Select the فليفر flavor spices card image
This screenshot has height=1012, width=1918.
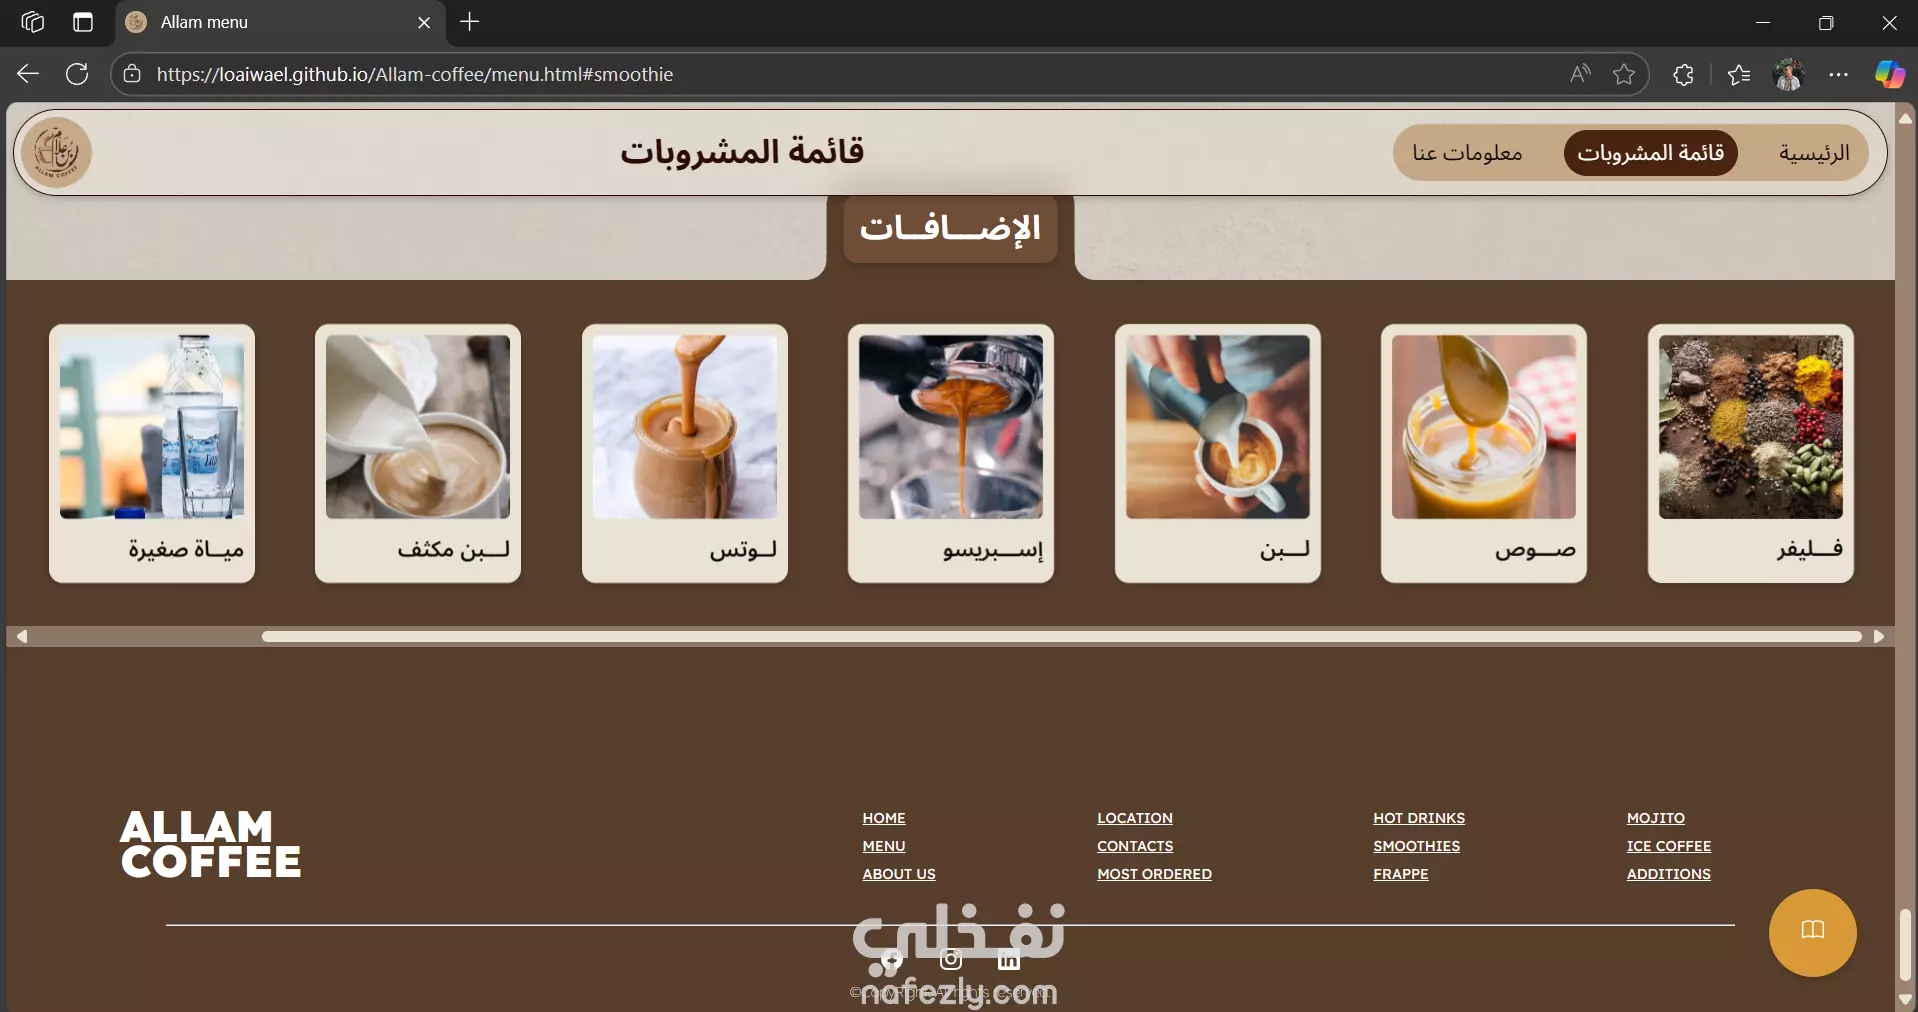point(1751,427)
